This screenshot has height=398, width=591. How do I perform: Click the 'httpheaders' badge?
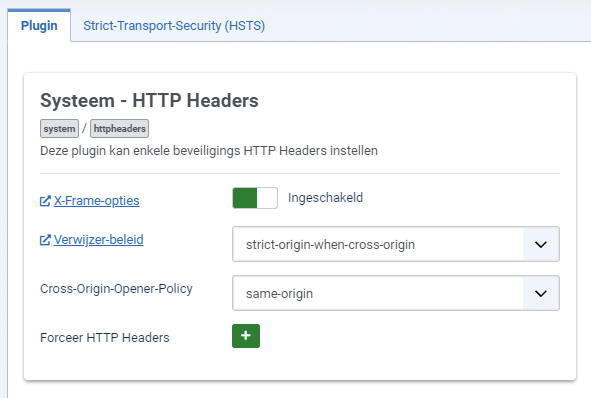click(119, 129)
